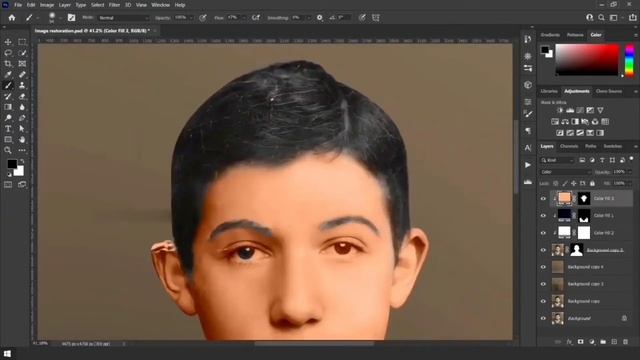Add a layer style (fx) button

[569, 342]
